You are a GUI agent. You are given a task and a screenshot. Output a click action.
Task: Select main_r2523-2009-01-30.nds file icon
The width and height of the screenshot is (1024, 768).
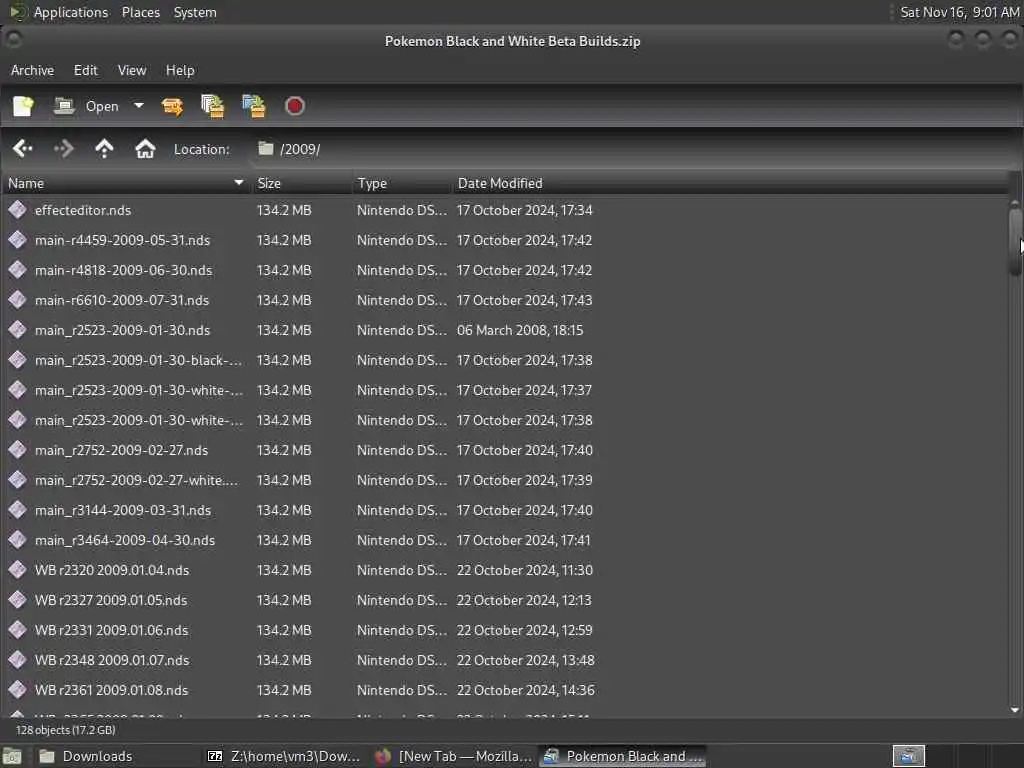click(x=18, y=330)
